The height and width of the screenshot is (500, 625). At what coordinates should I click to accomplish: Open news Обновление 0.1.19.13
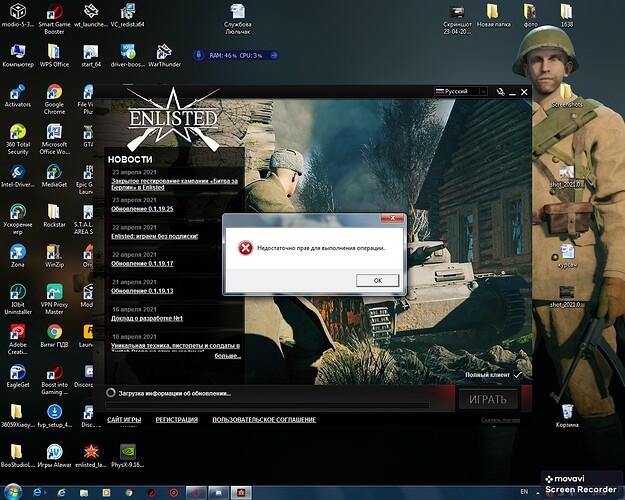(142, 291)
